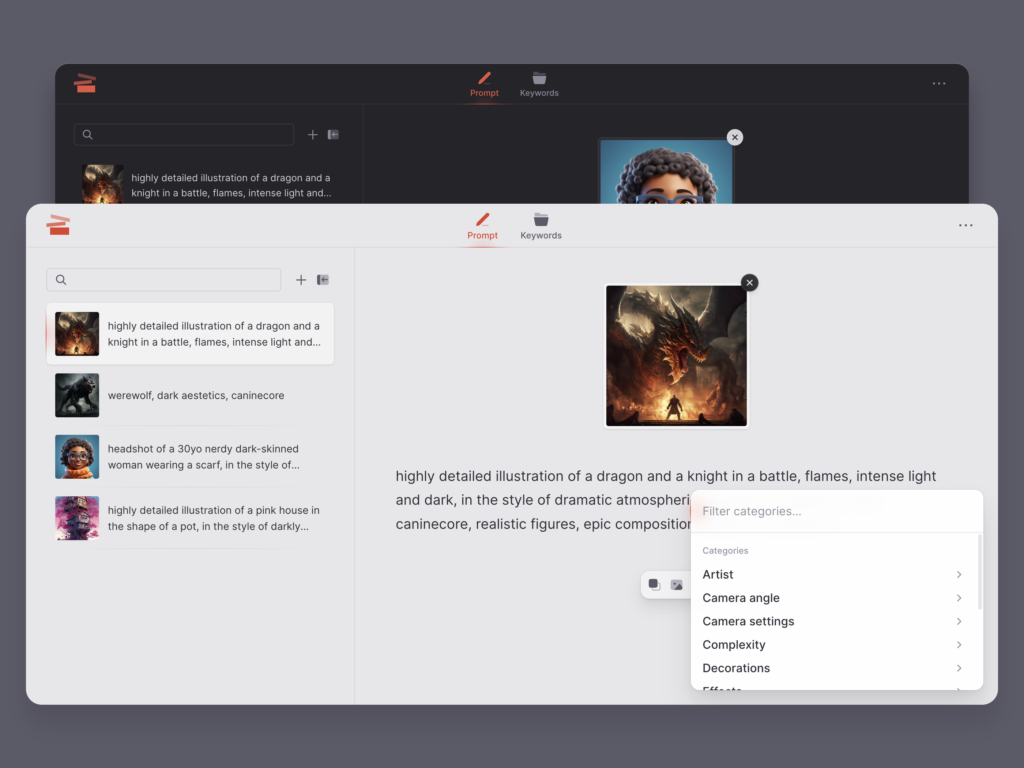Select werewolf, dark aestetics prompt

coord(190,395)
